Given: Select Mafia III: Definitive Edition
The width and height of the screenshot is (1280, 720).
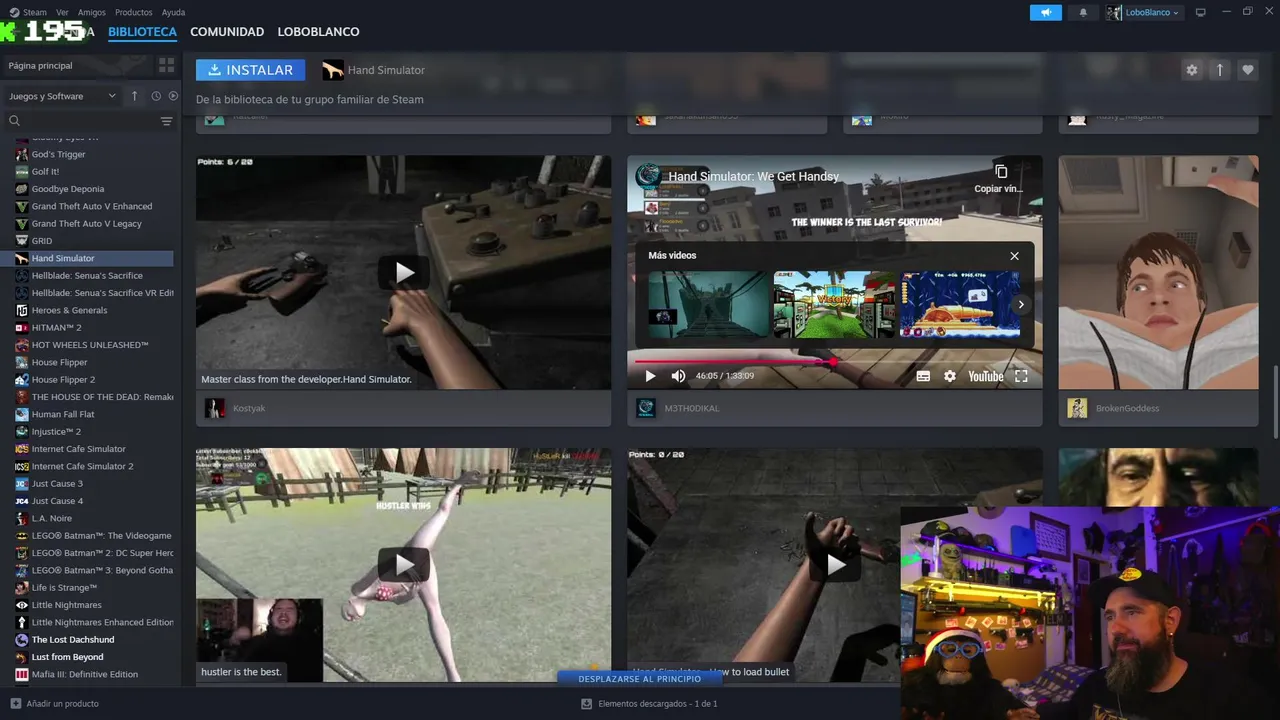Looking at the screenshot, I should click(94, 674).
